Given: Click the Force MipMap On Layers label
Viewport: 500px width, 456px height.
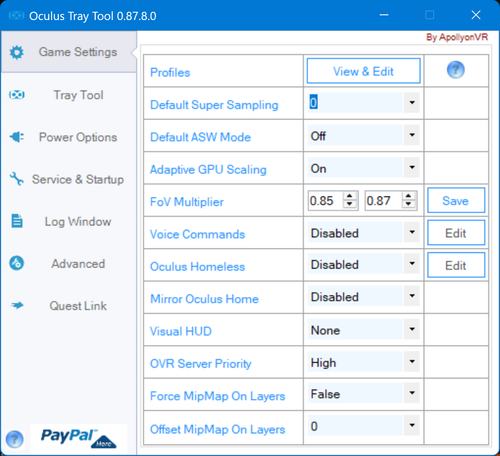Looking at the screenshot, I should pyautogui.click(x=218, y=396).
